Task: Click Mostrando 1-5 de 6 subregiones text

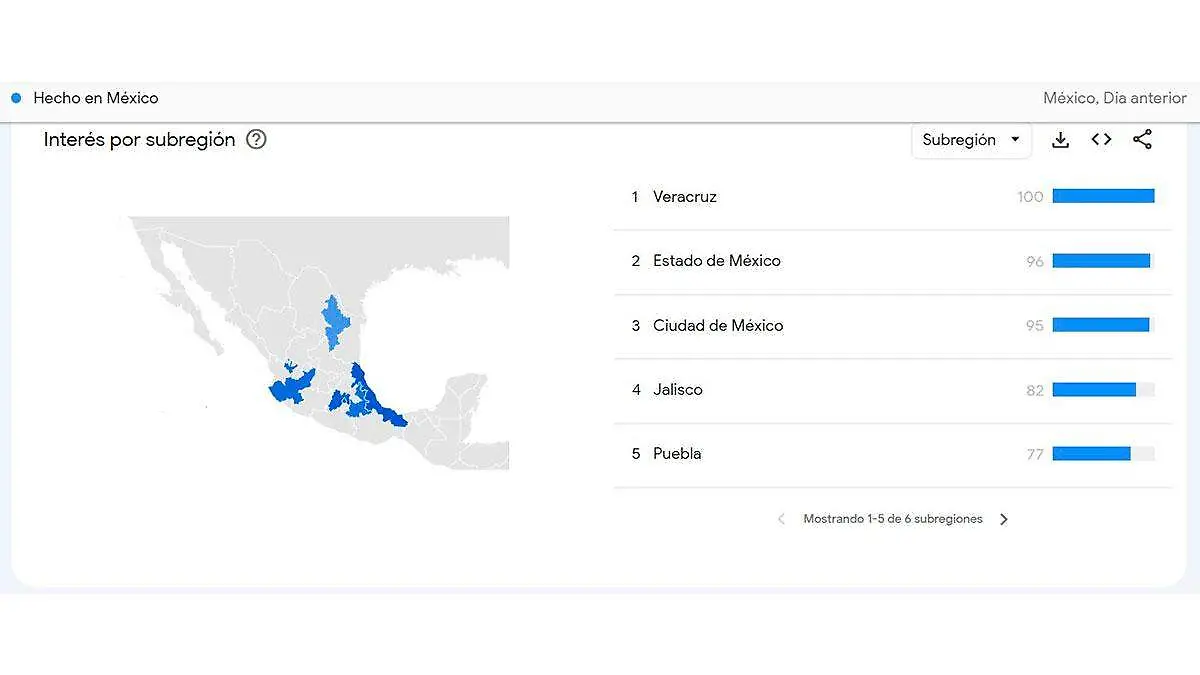Action: (x=892, y=518)
